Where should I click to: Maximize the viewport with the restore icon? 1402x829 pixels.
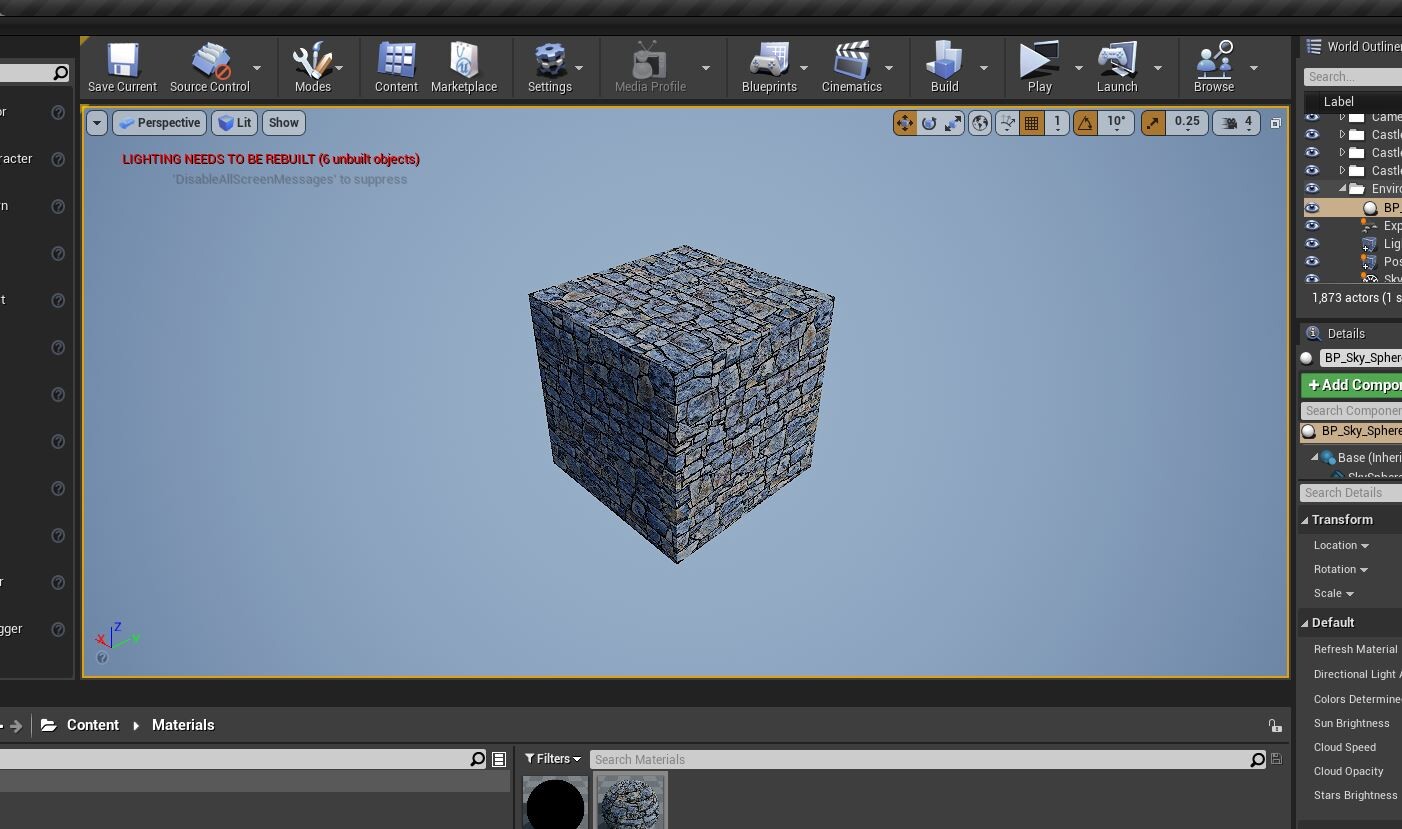click(1275, 122)
